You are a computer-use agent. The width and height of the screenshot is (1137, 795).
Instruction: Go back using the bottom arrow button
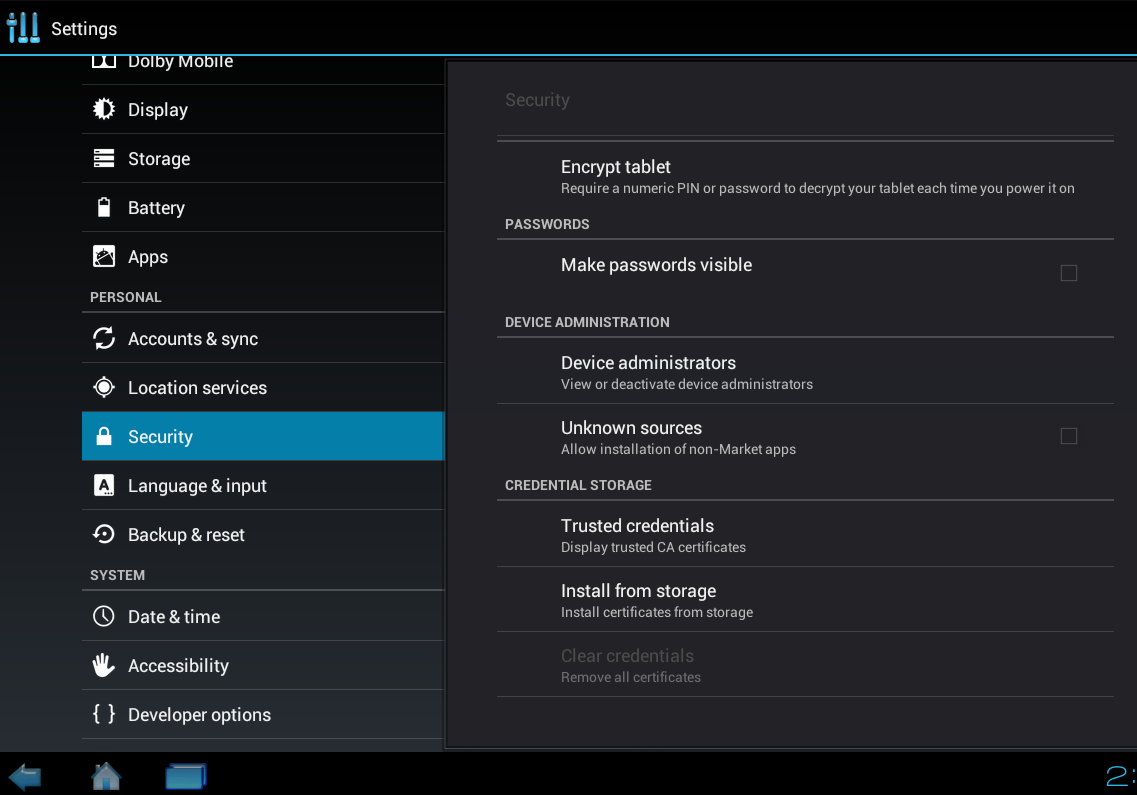(25, 776)
